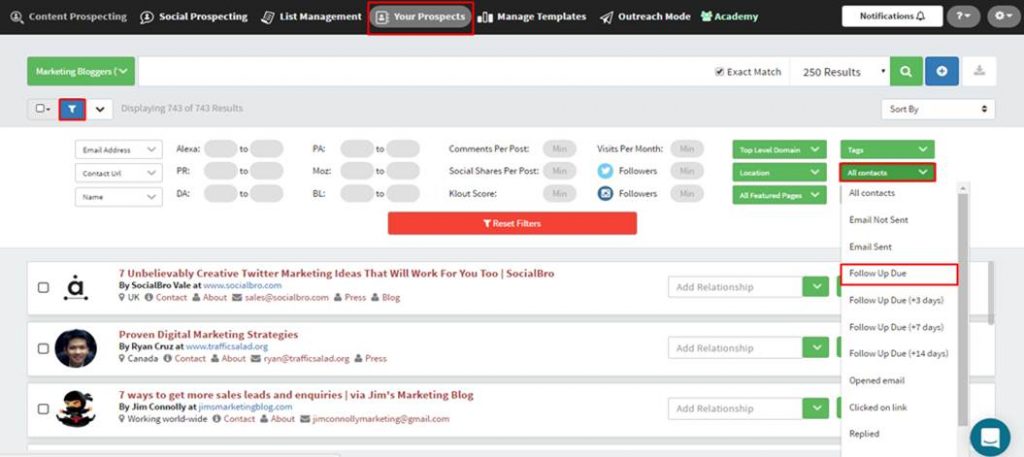Viewport: 1024px width, 457px height.
Task: Click the main search text field
Action: [424, 72]
